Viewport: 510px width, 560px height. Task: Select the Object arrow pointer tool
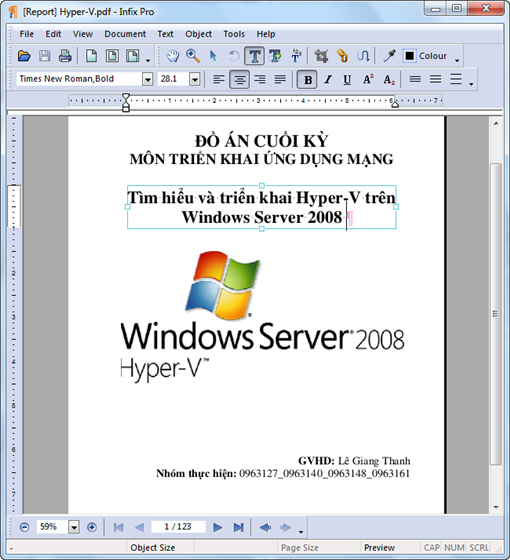(x=213, y=56)
